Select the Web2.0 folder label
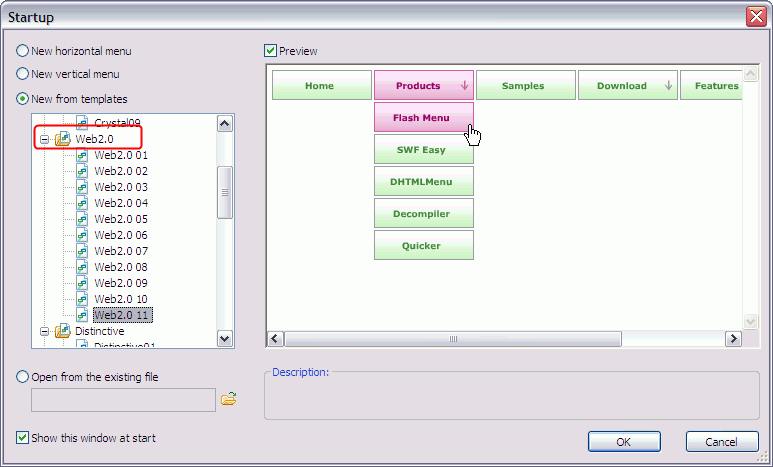Viewport: 773px width, 467px height. (95, 140)
